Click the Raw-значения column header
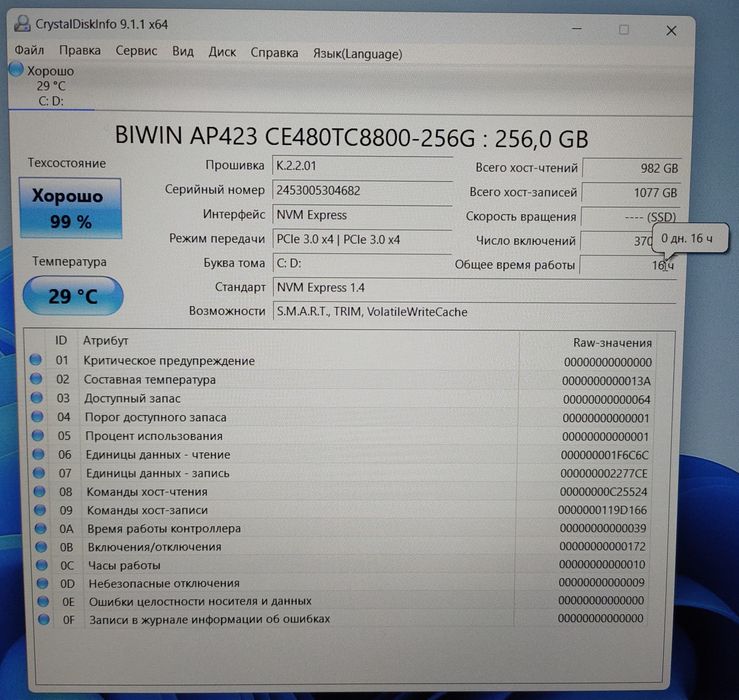This screenshot has width=739, height=700. coord(612,343)
